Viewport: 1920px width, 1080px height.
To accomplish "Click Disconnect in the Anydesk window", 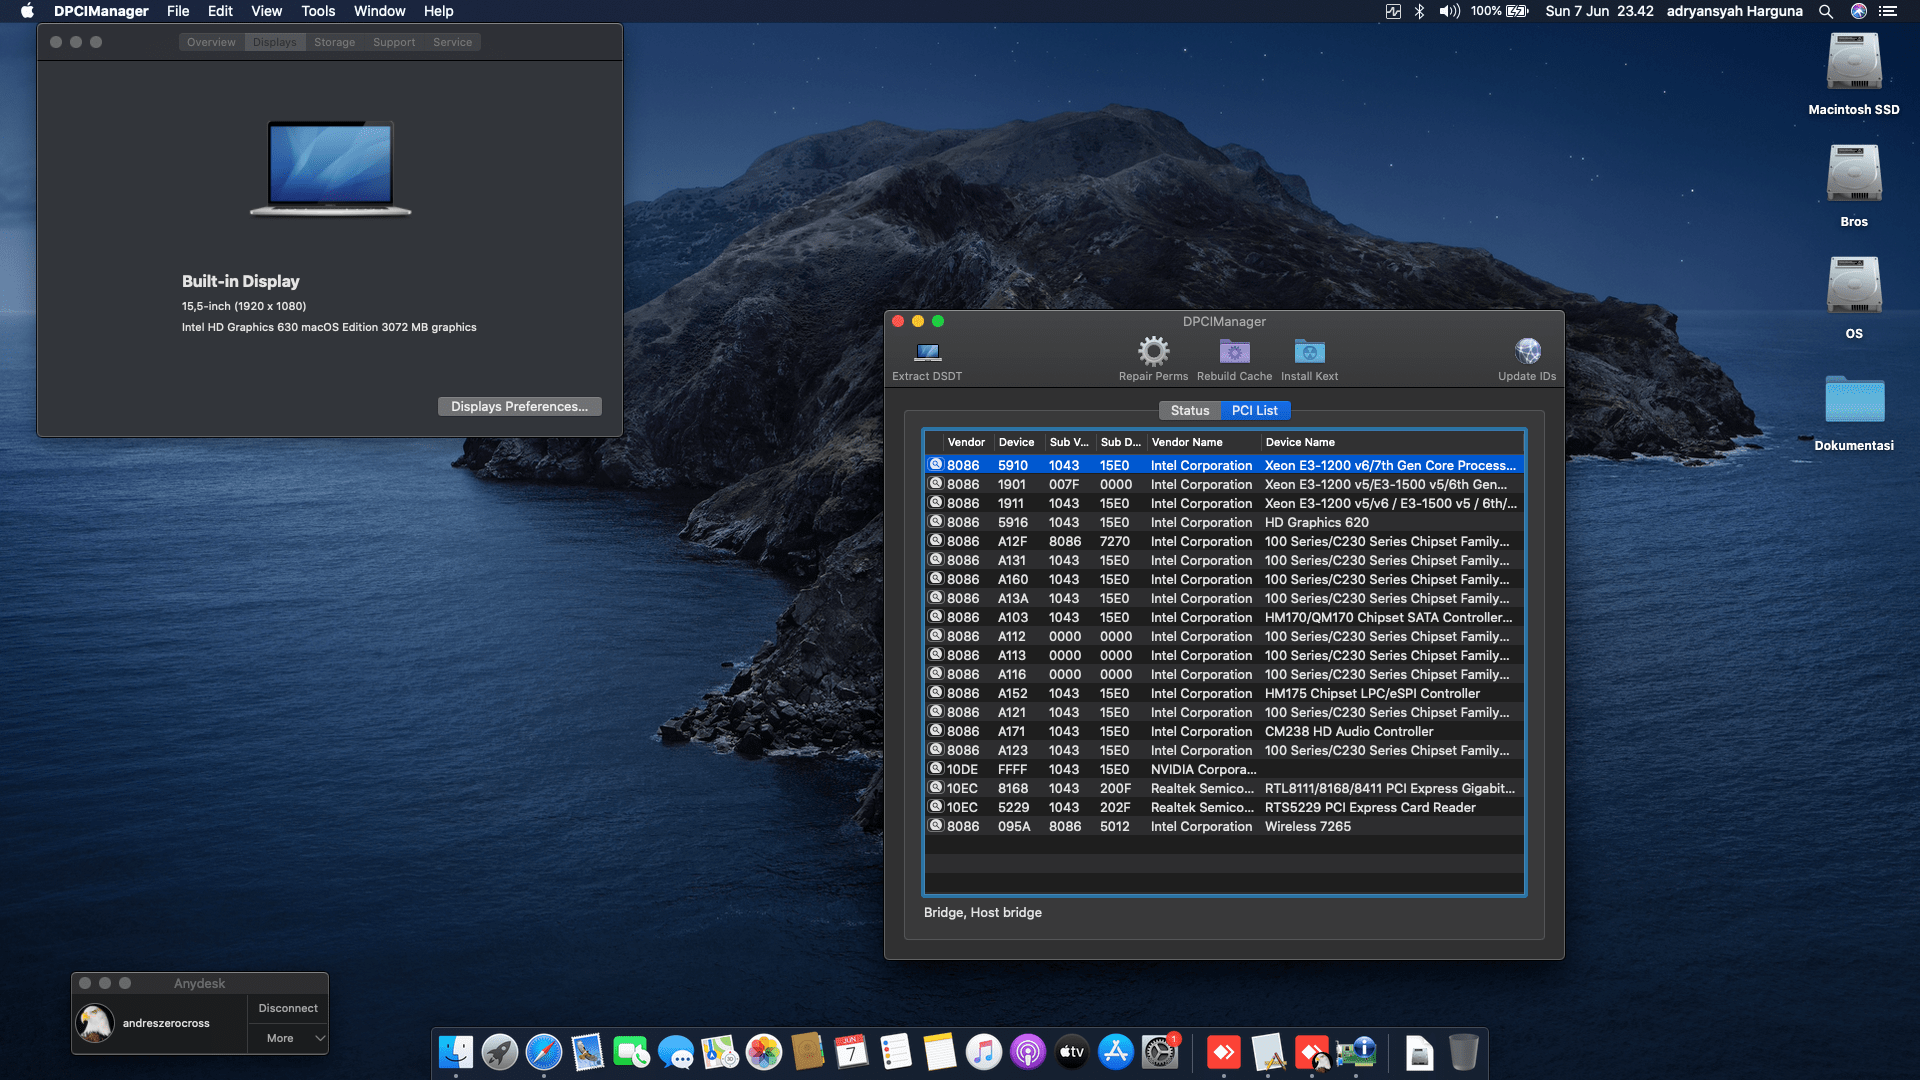I will 288,1008.
